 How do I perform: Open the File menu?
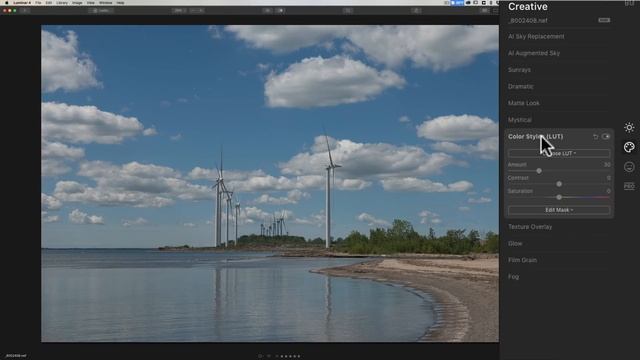tap(38, 2)
